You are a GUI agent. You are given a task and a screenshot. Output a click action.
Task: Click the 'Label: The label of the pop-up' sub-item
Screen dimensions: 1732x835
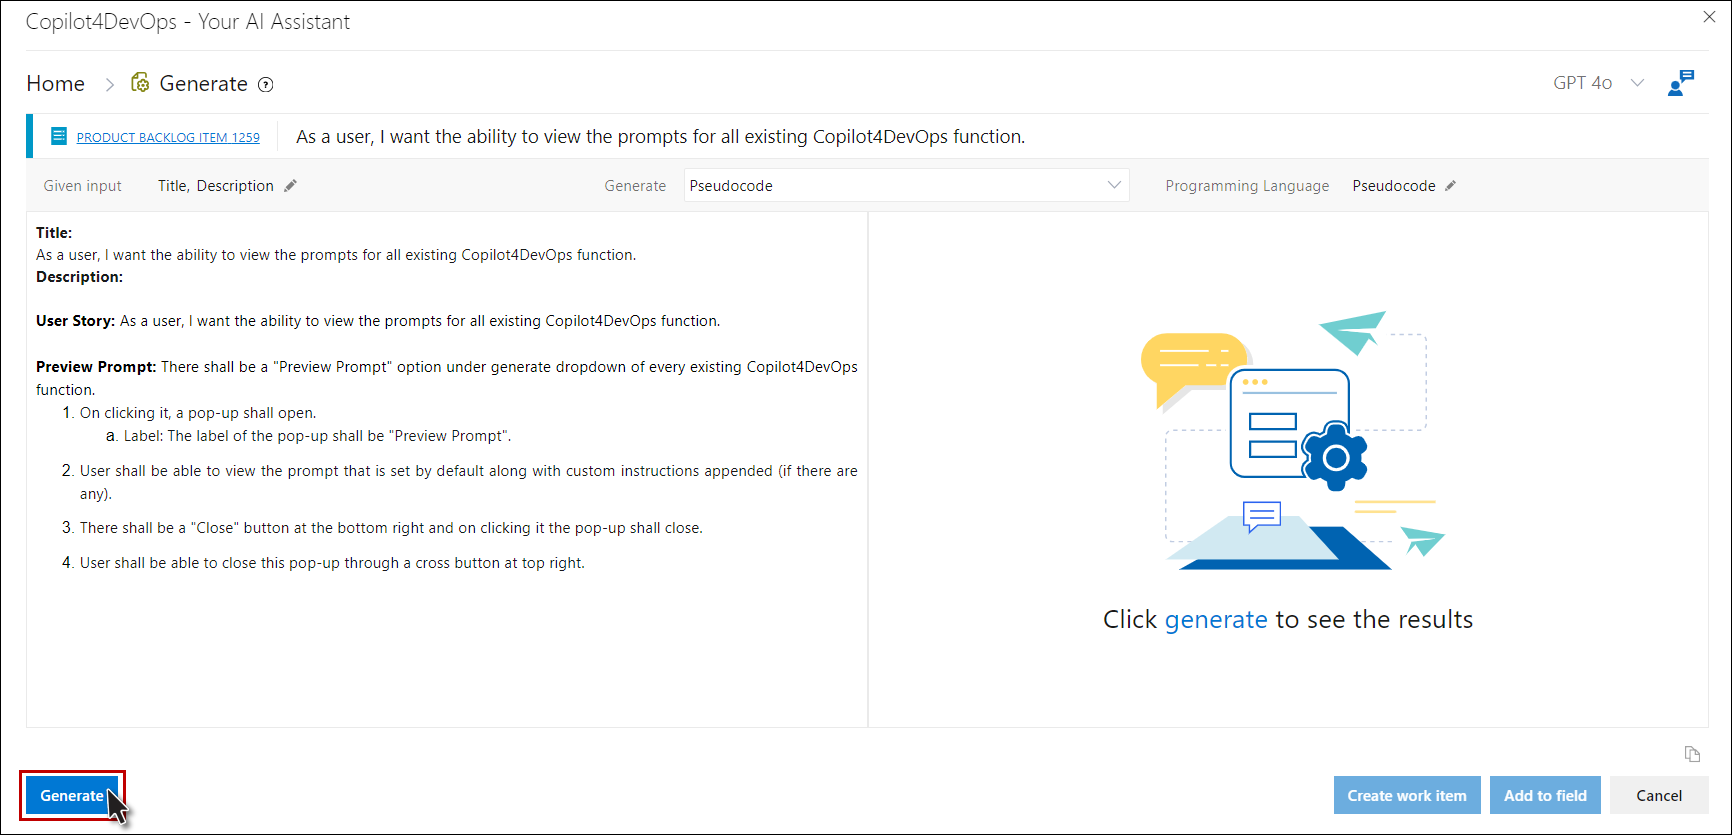point(317,436)
